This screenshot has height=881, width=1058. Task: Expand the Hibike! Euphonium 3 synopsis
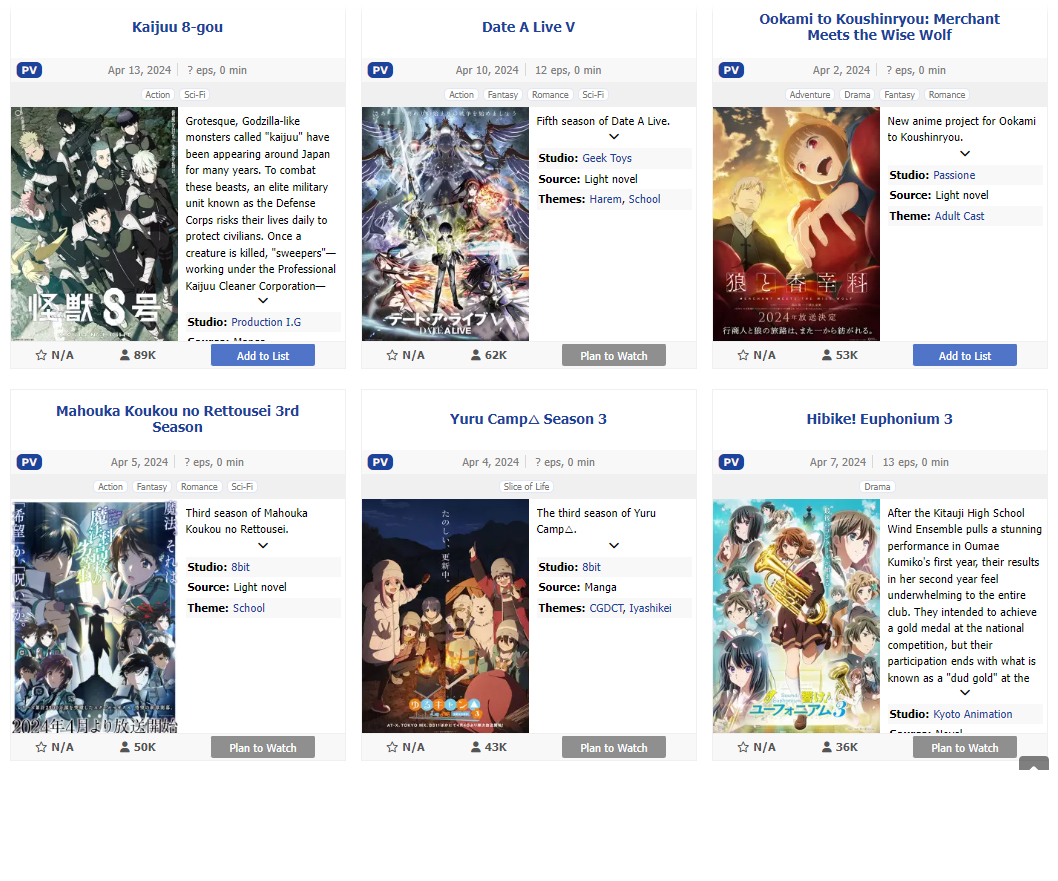tap(965, 693)
